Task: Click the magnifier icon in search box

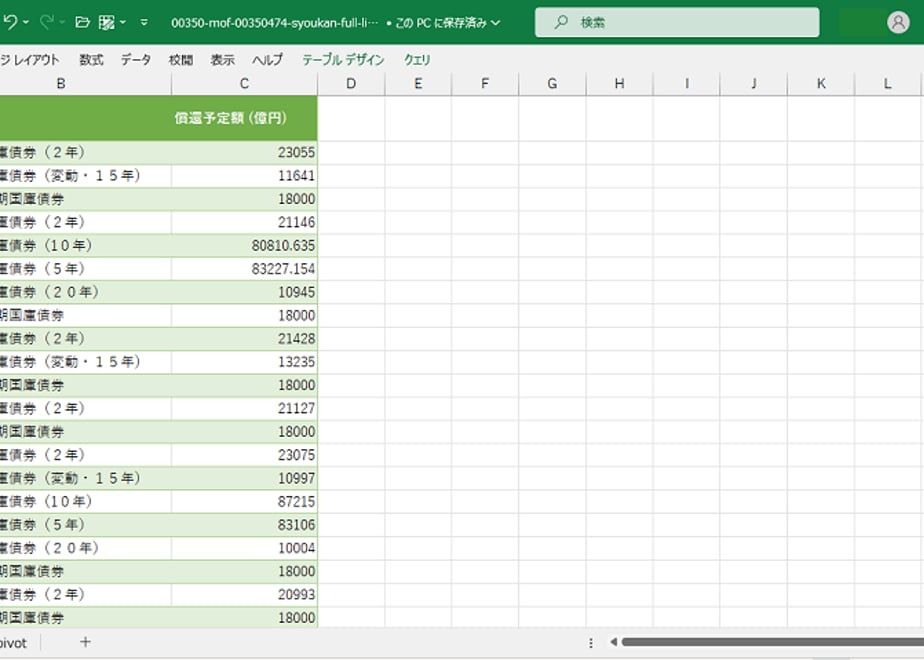Action: 561,22
